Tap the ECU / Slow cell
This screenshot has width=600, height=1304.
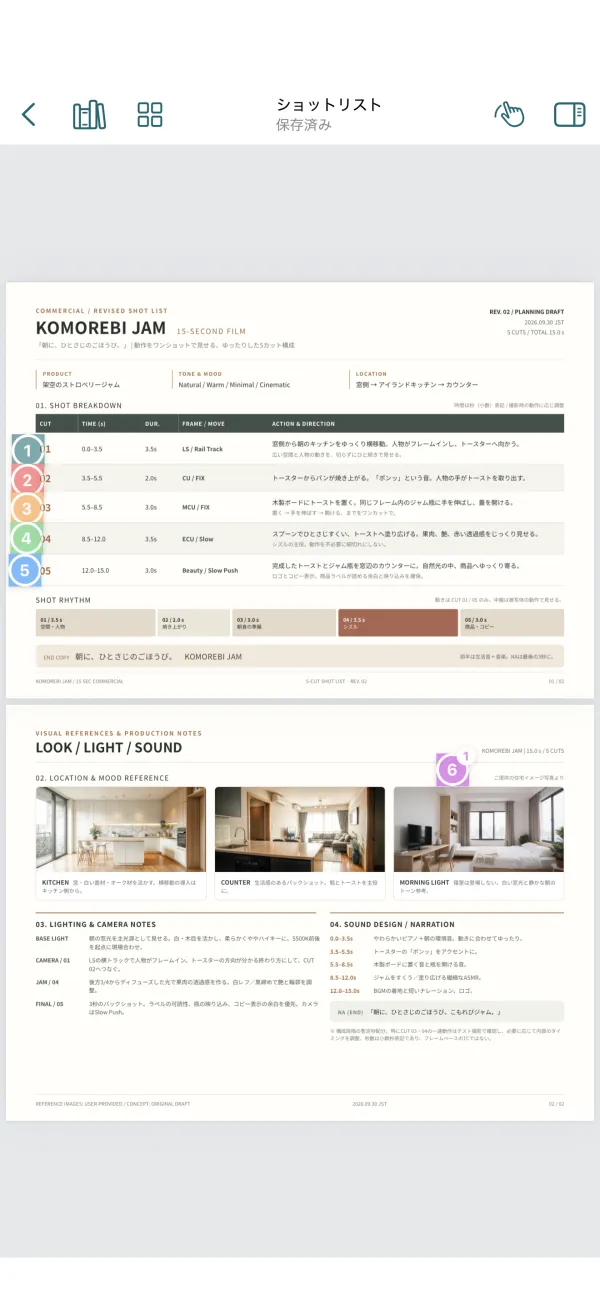(198, 539)
